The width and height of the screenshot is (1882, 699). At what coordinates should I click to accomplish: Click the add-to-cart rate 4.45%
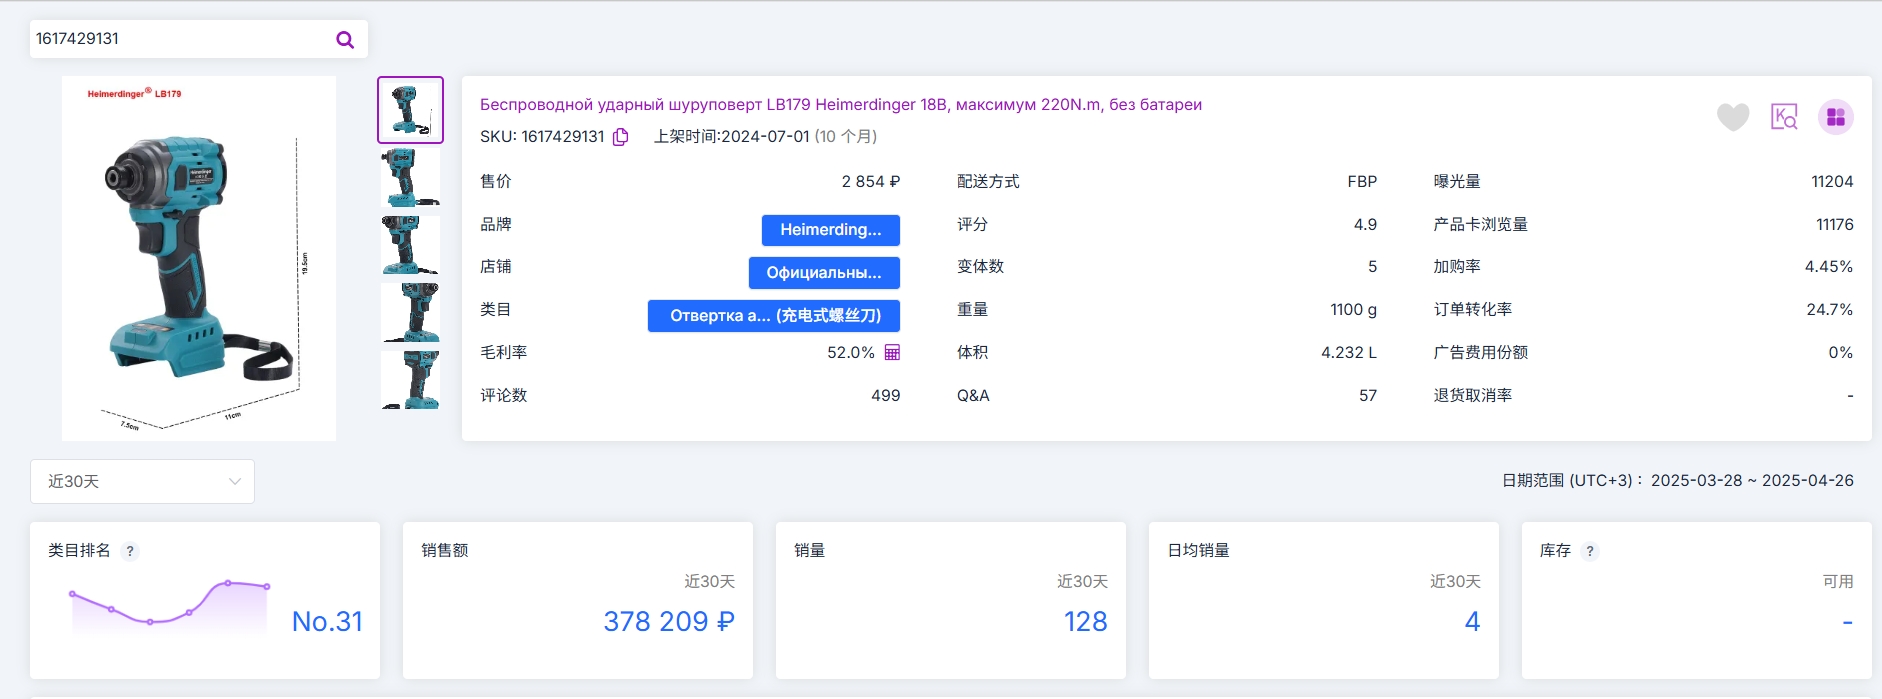pos(1829,266)
